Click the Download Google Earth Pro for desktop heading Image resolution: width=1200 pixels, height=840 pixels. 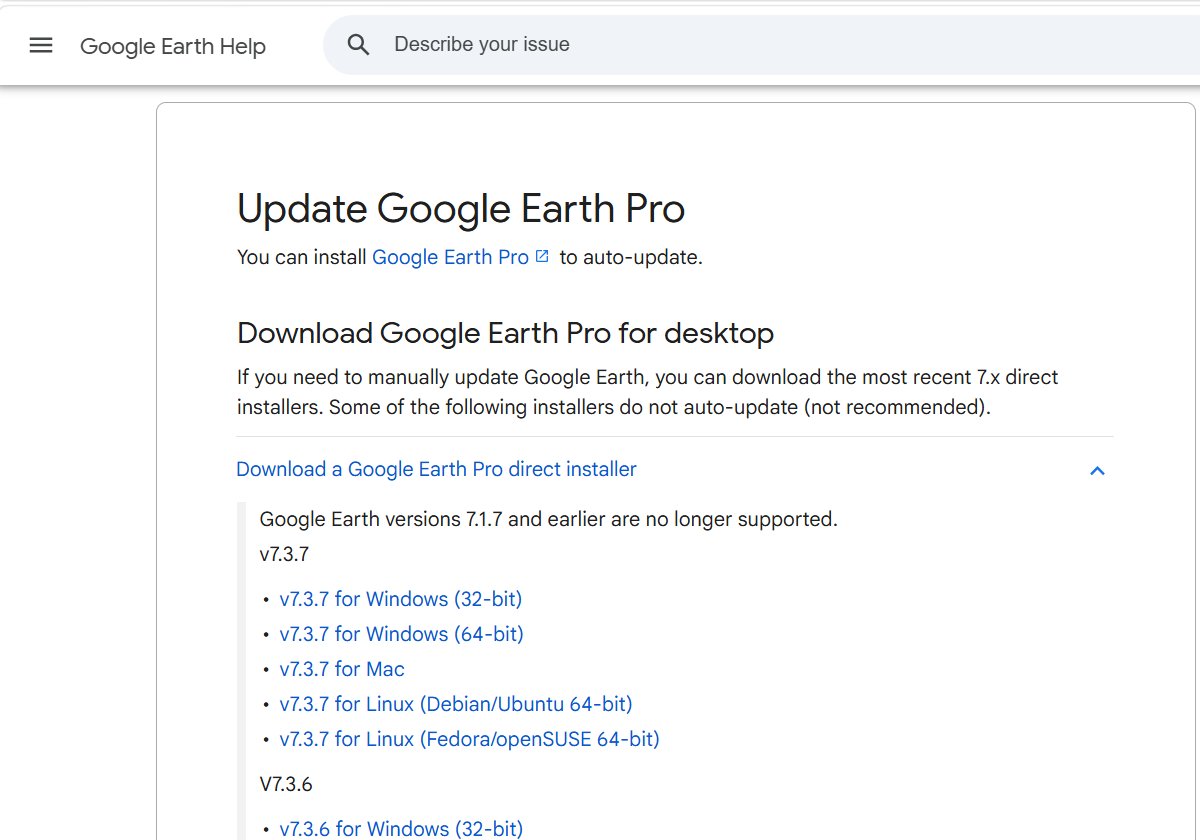[505, 333]
